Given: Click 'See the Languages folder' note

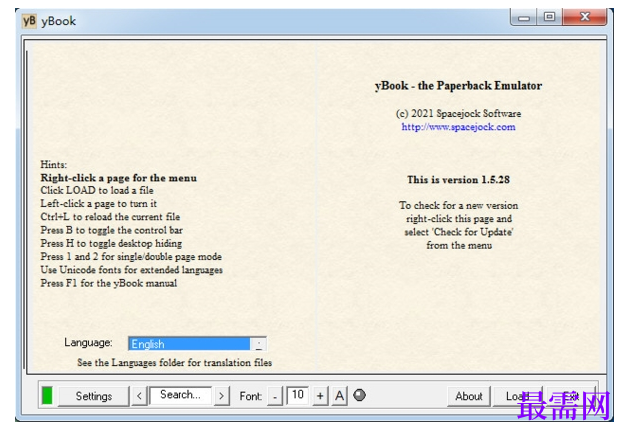Looking at the screenshot, I should coord(174,363).
